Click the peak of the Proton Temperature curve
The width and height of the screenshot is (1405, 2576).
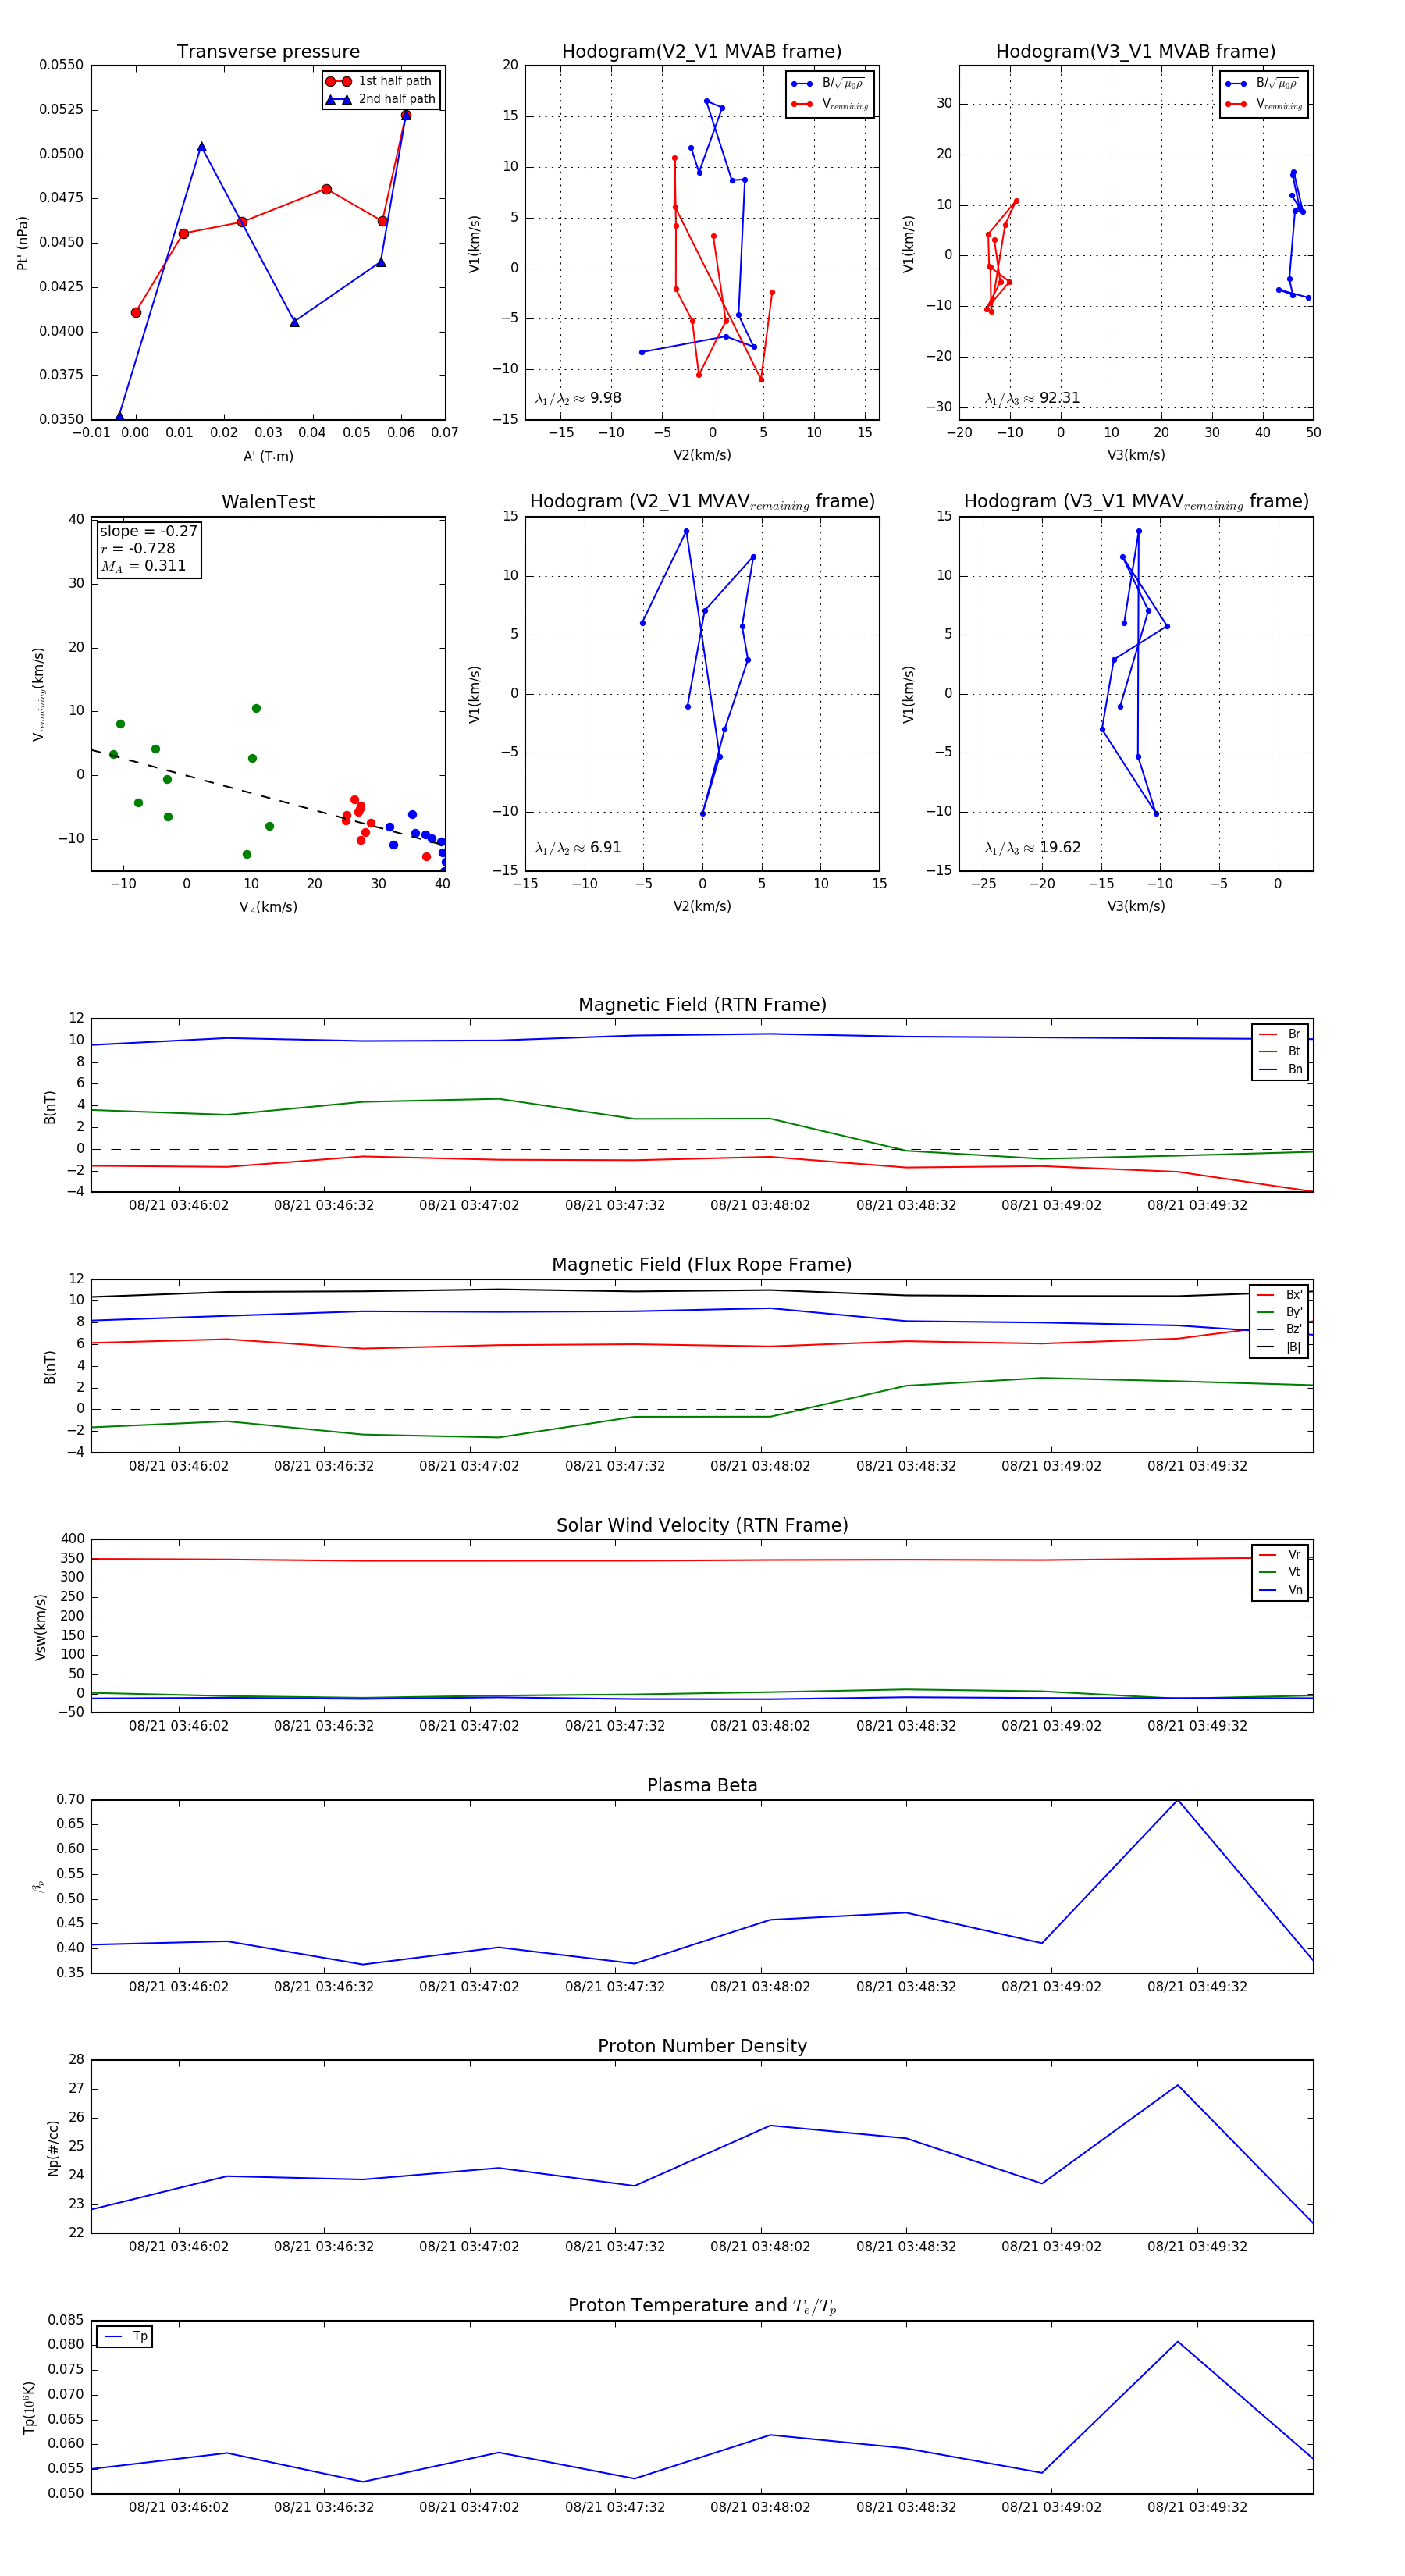[x=1178, y=2341]
